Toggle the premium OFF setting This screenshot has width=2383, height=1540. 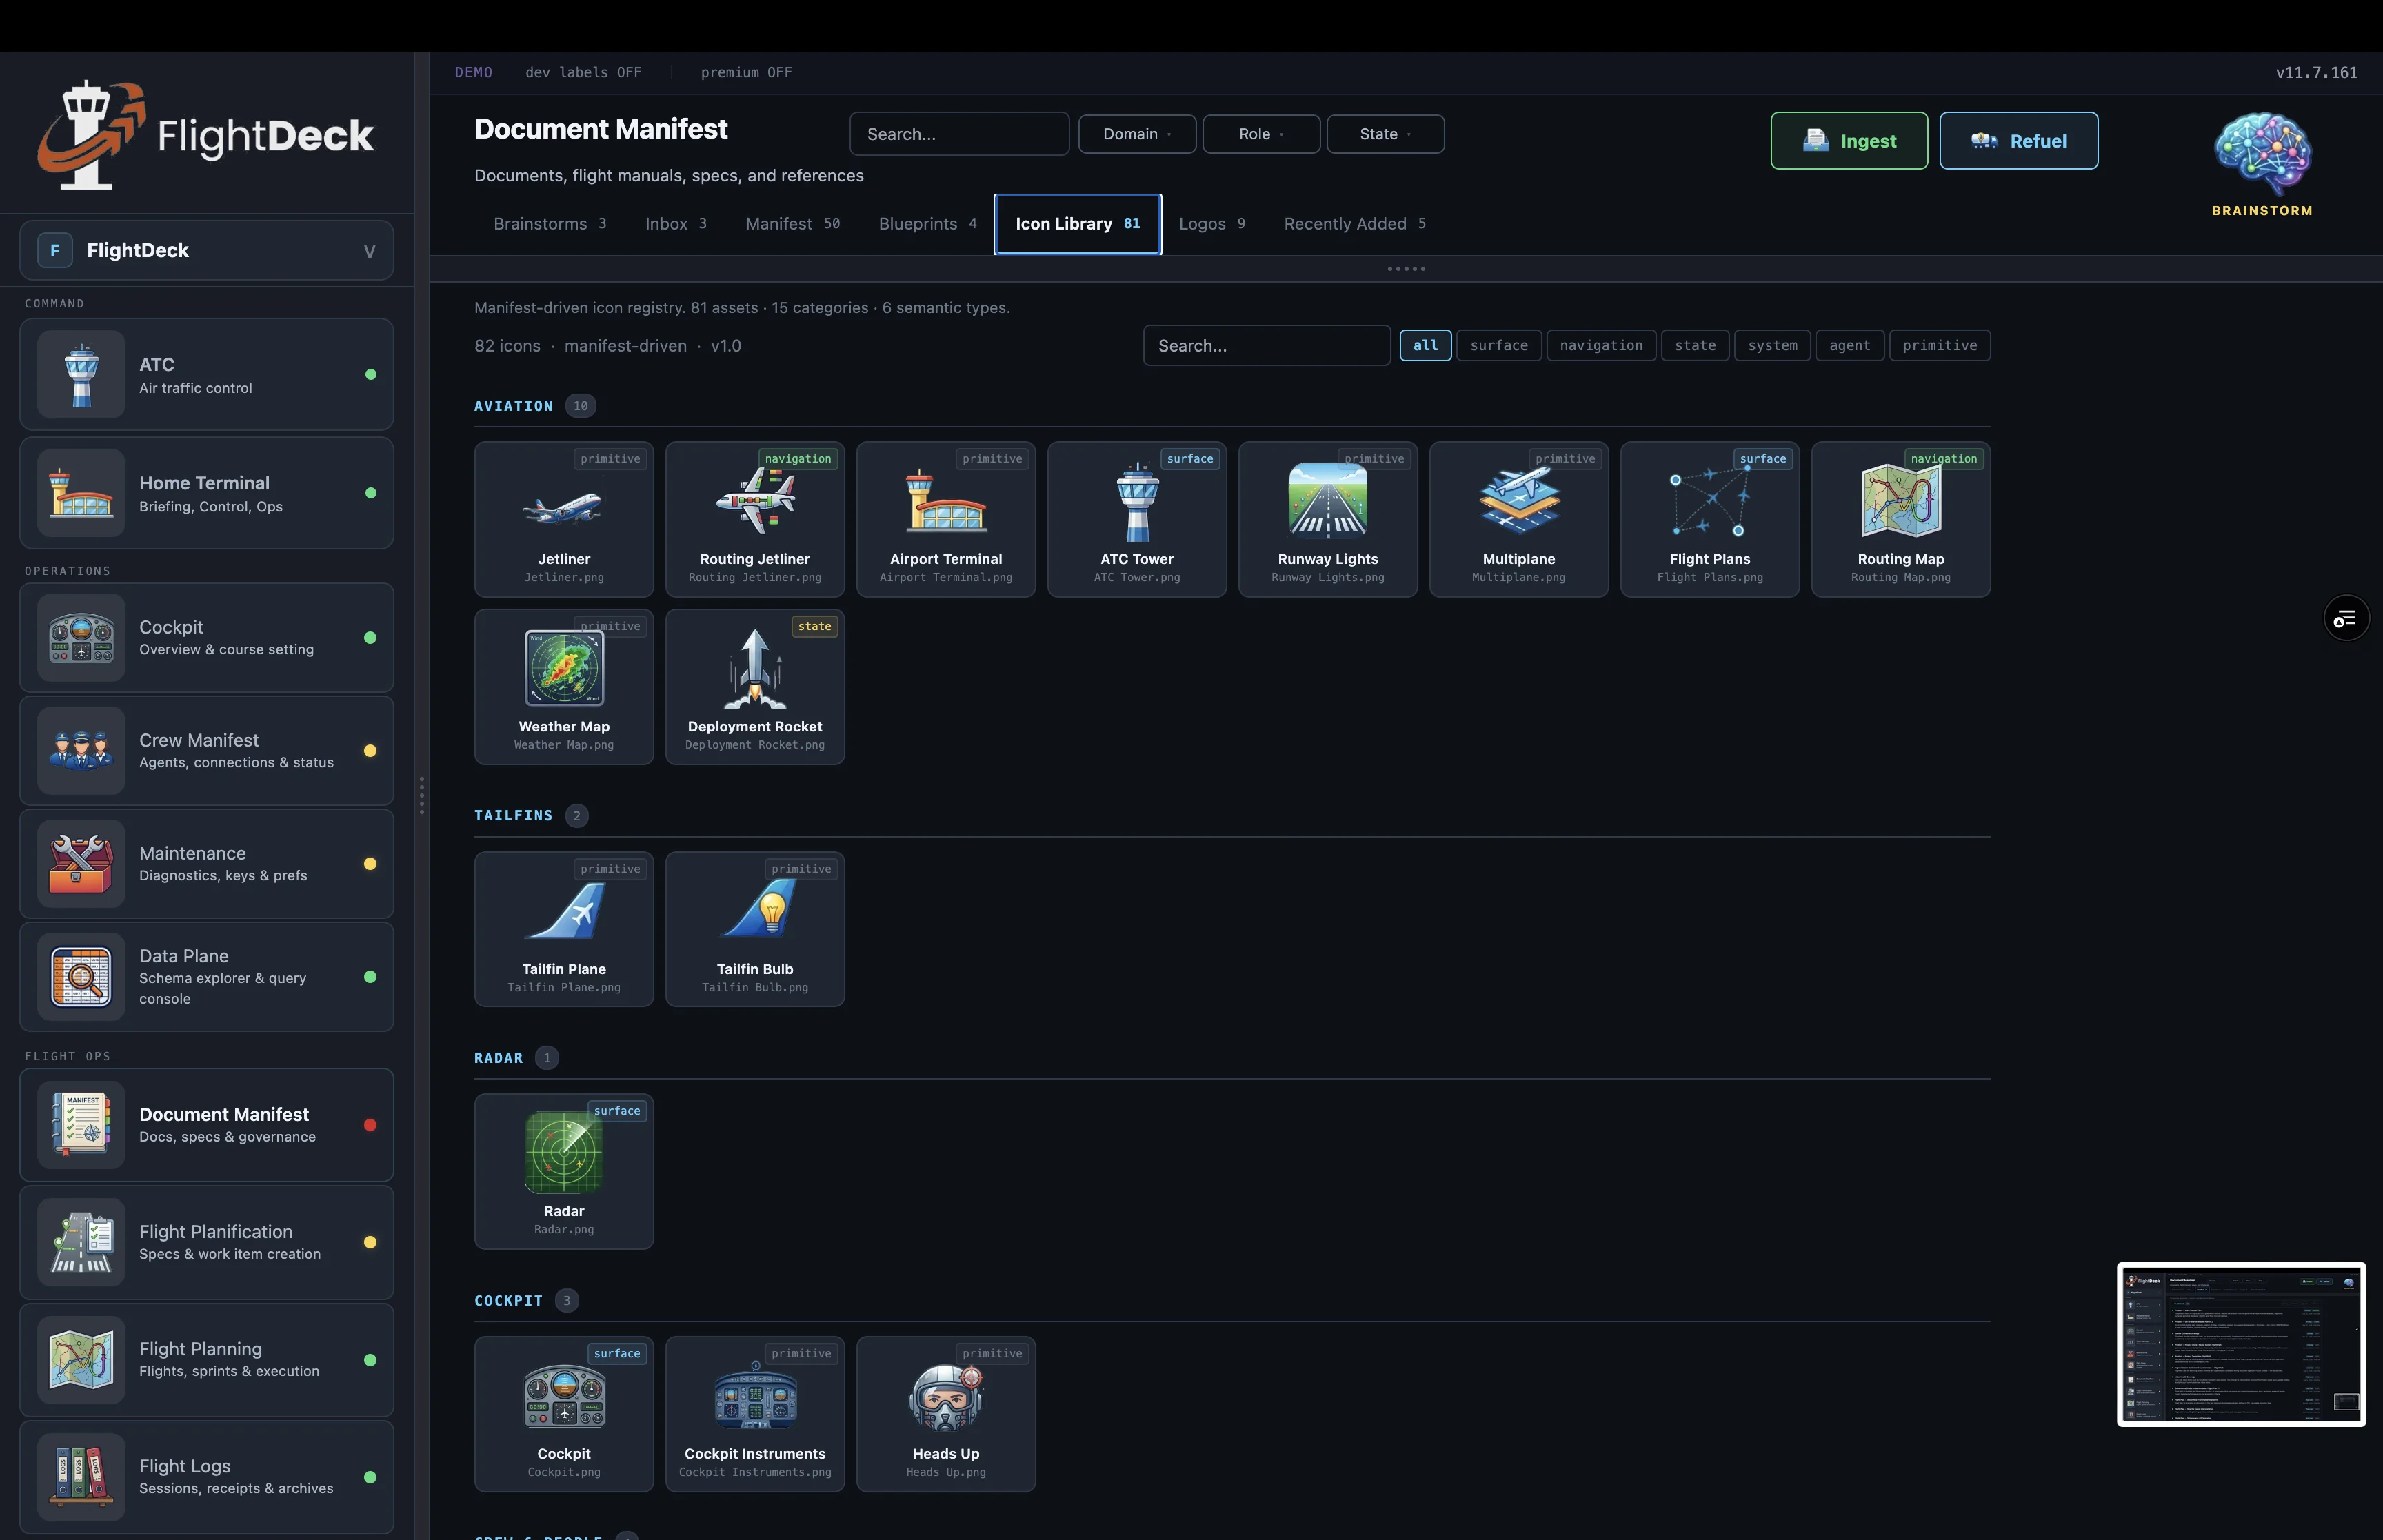tap(746, 72)
